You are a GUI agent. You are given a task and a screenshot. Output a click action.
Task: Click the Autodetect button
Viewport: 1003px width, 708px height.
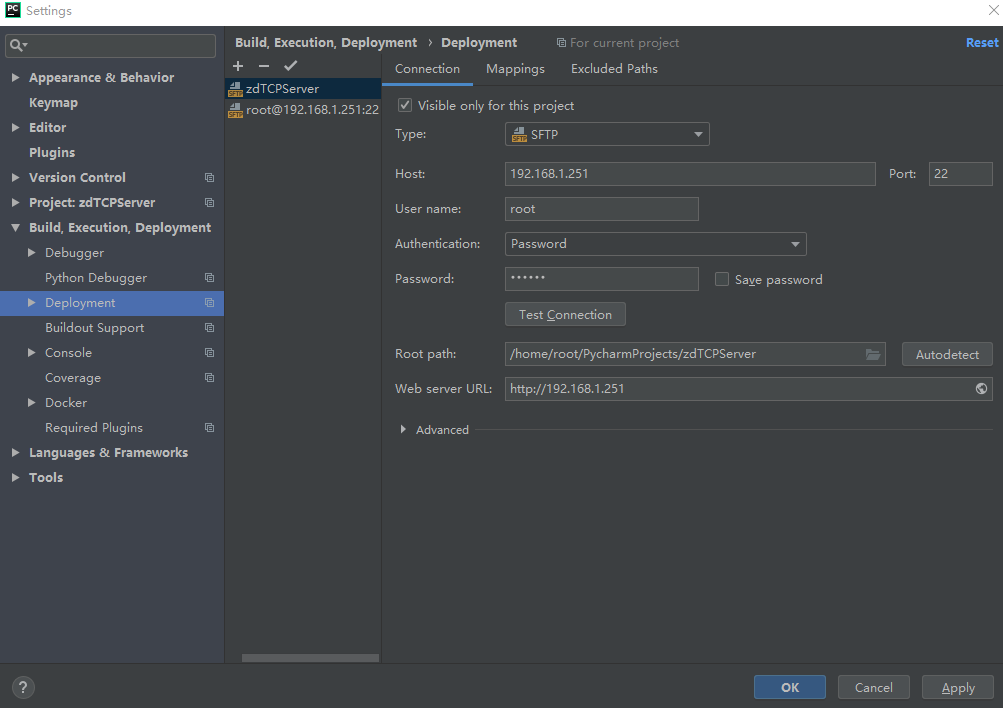(947, 355)
